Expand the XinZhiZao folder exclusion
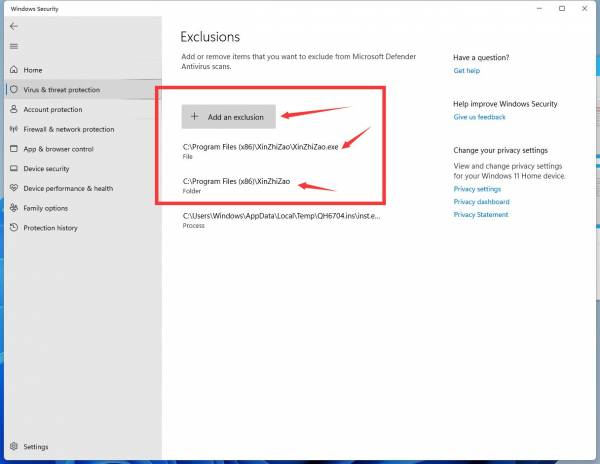Viewport: 600px width, 464px height. (x=236, y=185)
